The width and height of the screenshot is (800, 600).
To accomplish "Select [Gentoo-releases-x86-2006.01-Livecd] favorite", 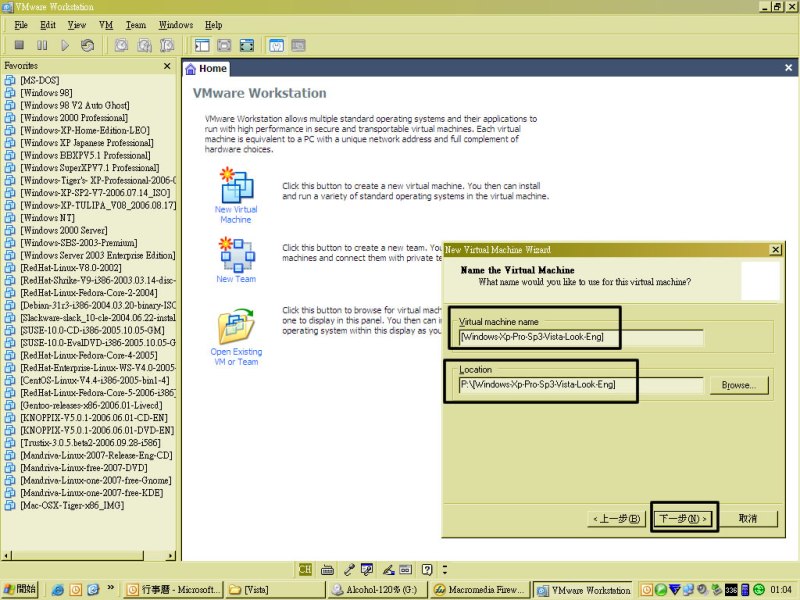I will [x=91, y=406].
